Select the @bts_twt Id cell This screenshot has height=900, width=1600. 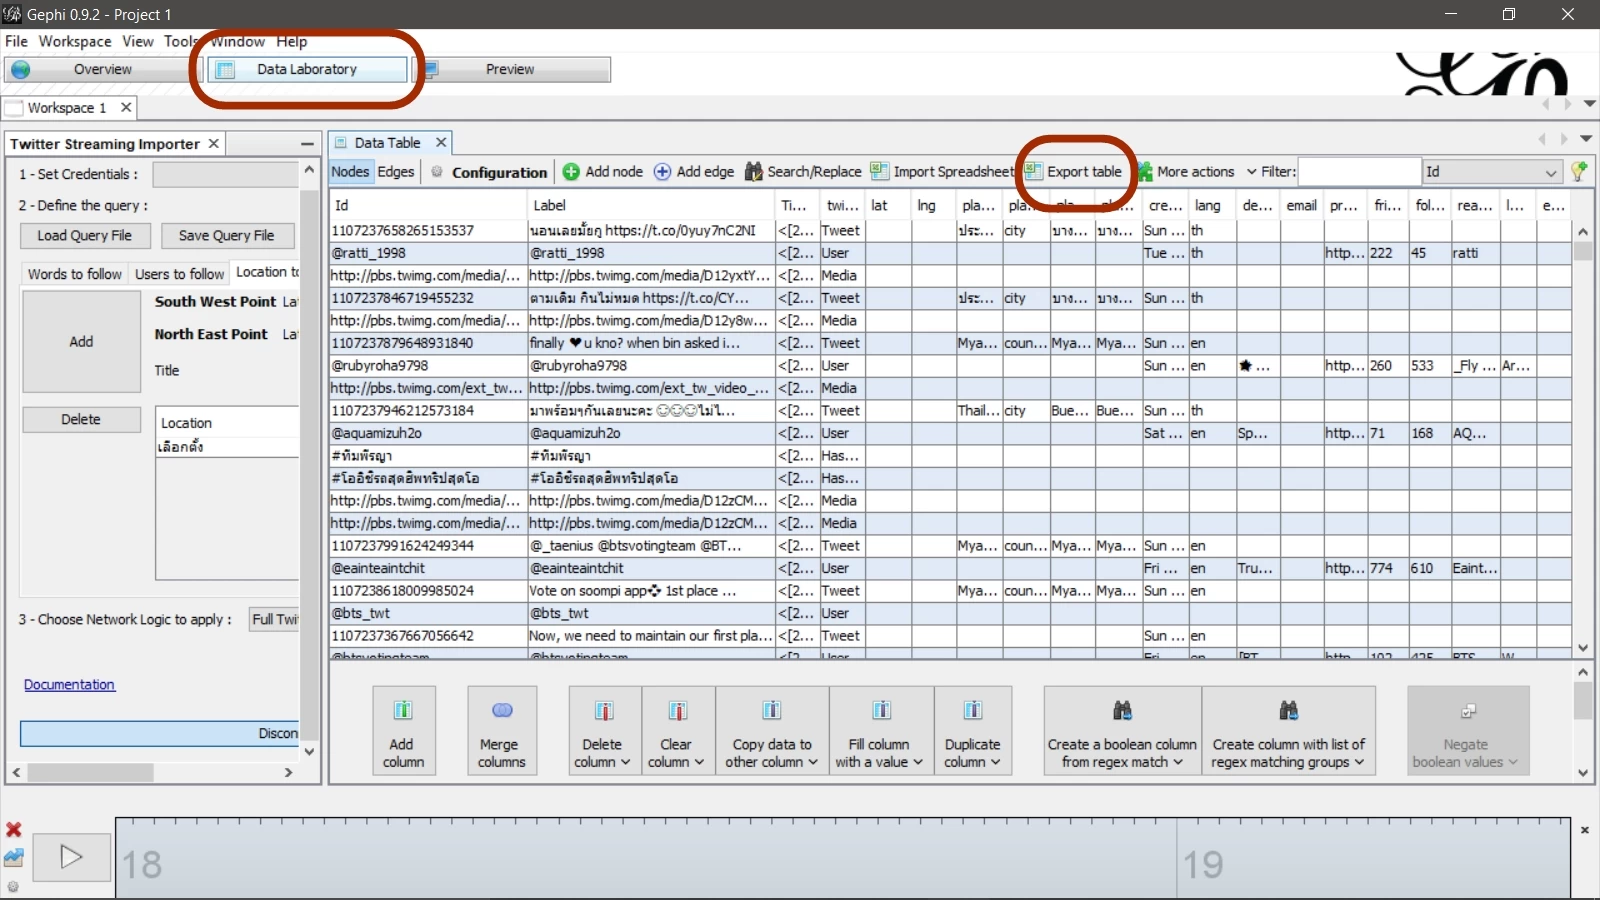(x=428, y=613)
